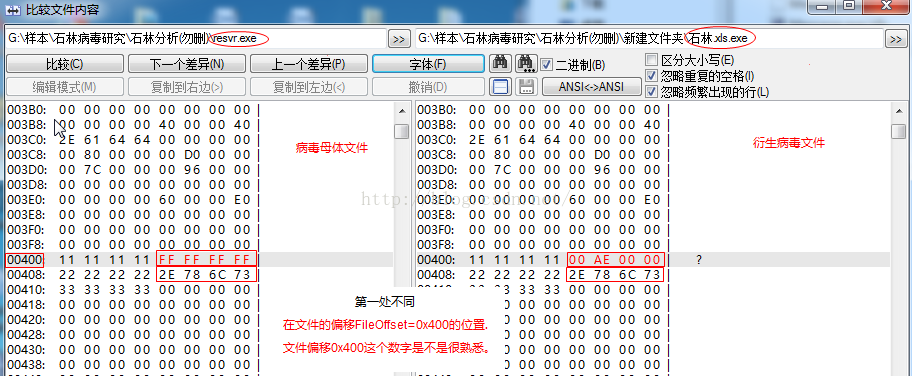Click the find next binoculars icon
This screenshot has height=376, width=912.
[x=525, y=63]
